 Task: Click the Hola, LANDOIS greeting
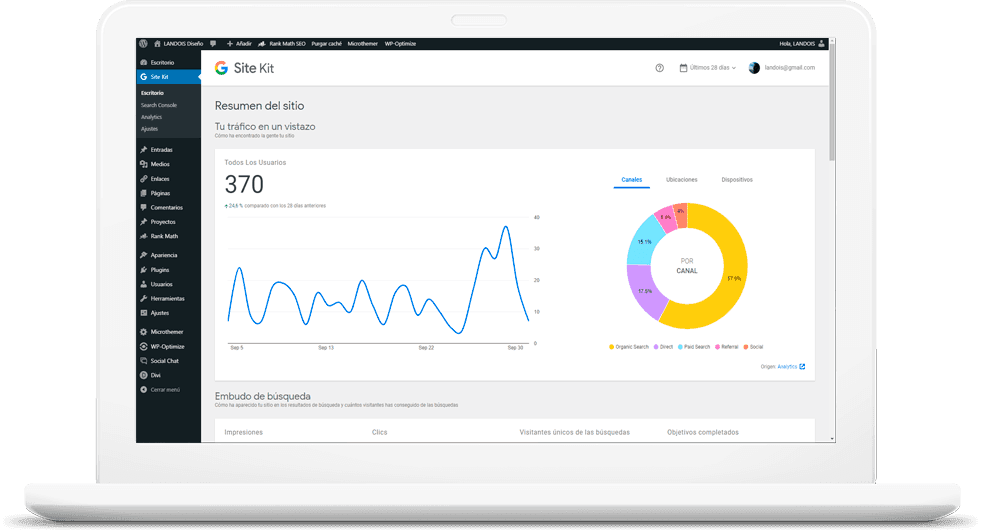(x=797, y=44)
